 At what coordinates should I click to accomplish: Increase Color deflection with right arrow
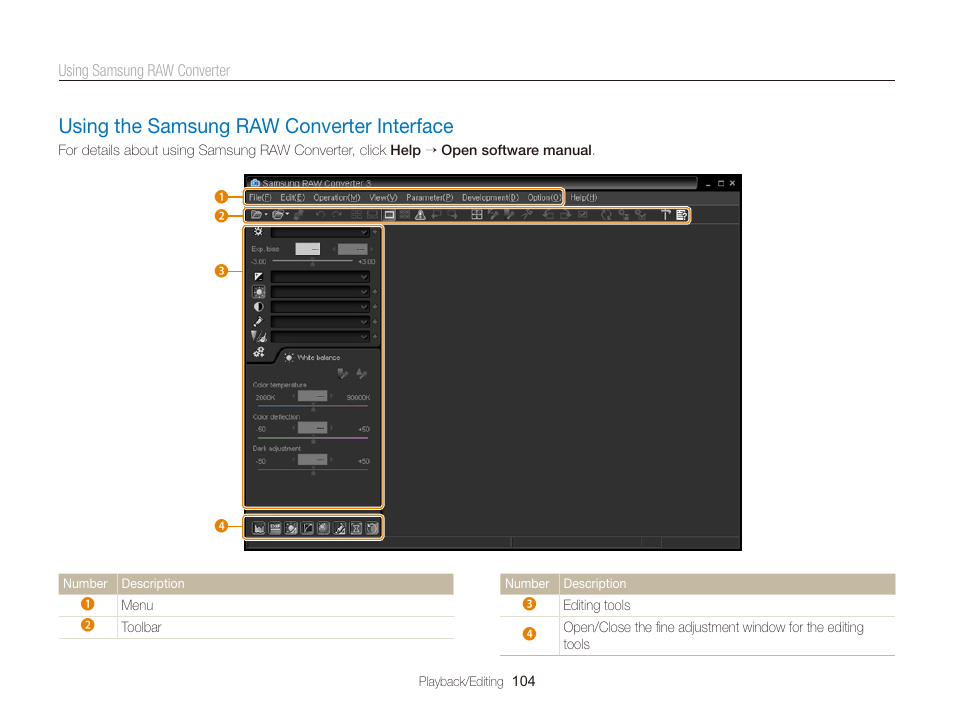[x=332, y=428]
